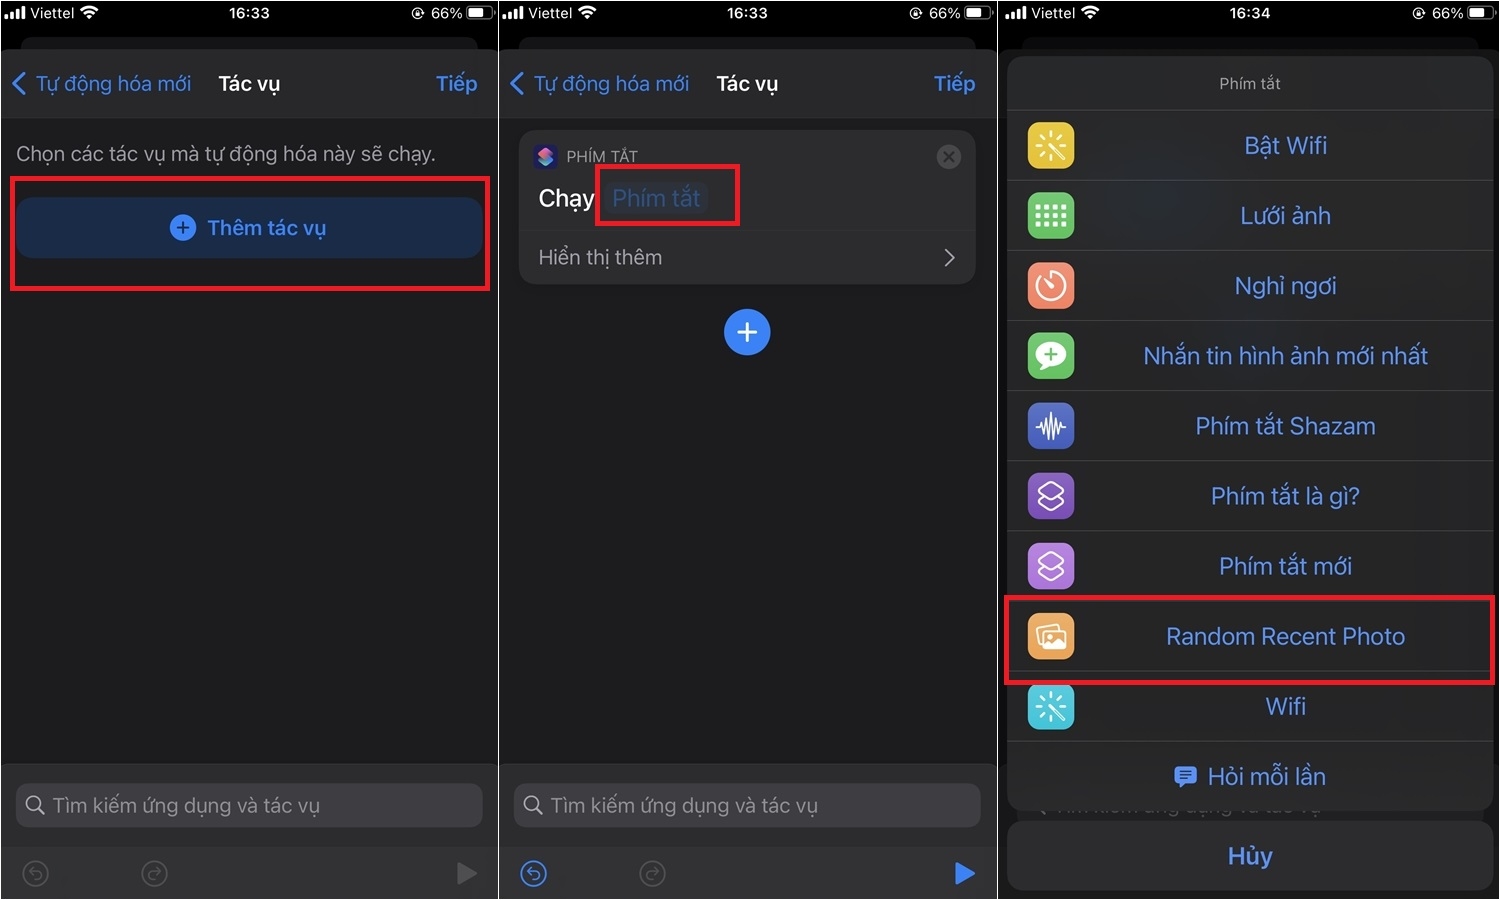Click the purple icon for Phím tắt là gì?
Screen dimensions: 1500x900
click(1051, 496)
